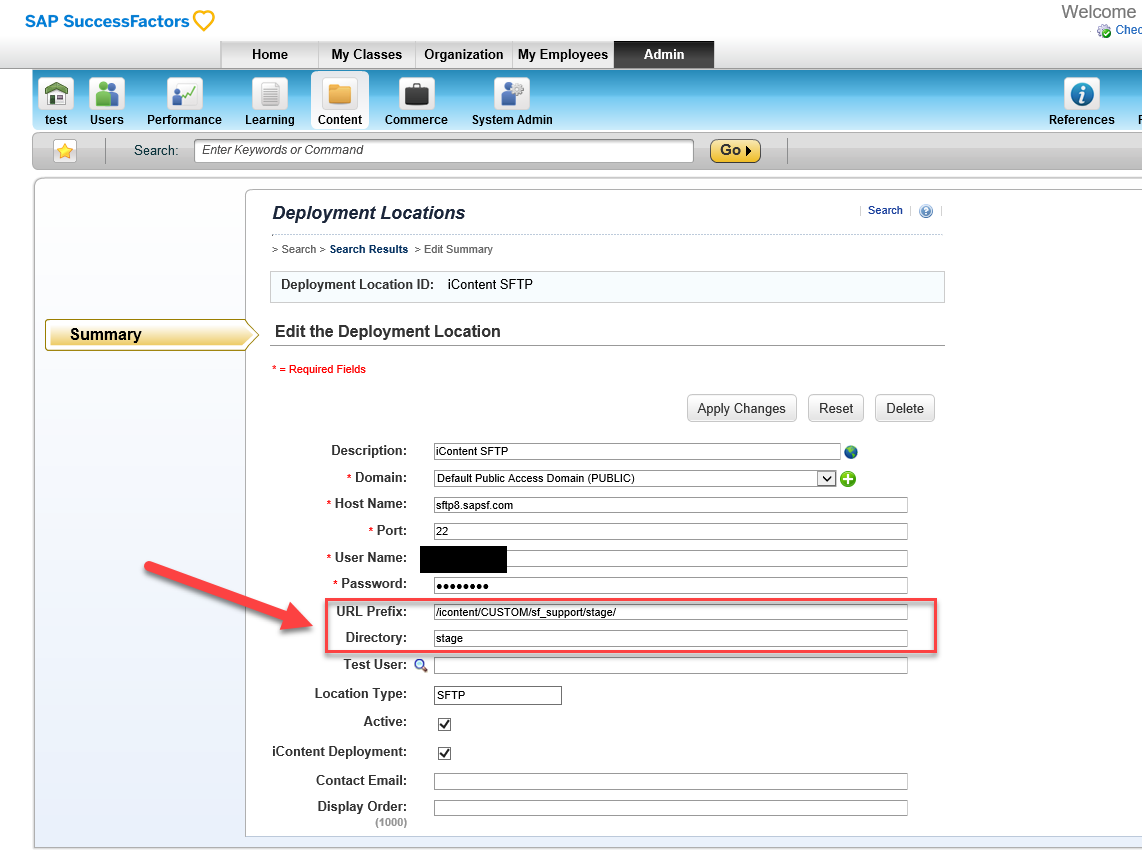Select the Content folder icon
The width and height of the screenshot is (1142, 855).
[x=339, y=94]
